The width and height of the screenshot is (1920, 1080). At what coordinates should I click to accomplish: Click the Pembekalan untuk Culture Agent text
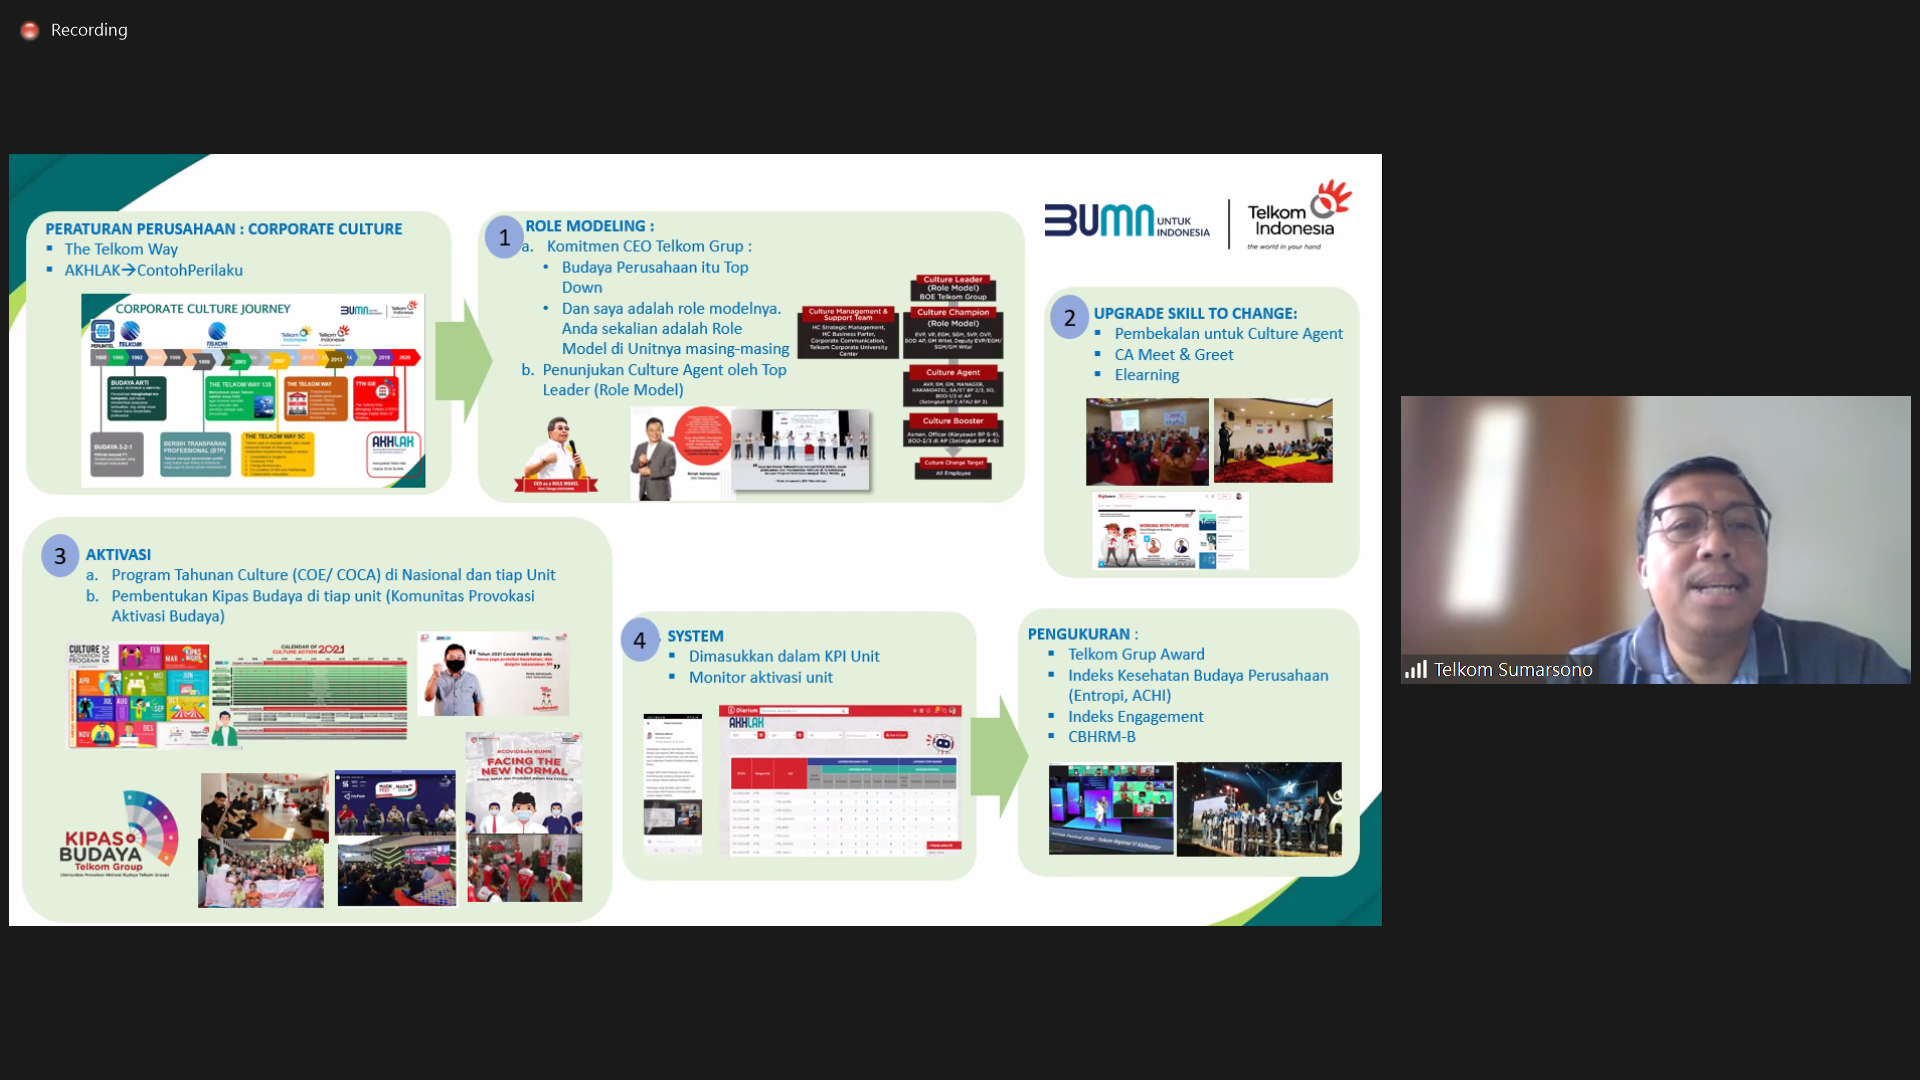coord(1228,334)
